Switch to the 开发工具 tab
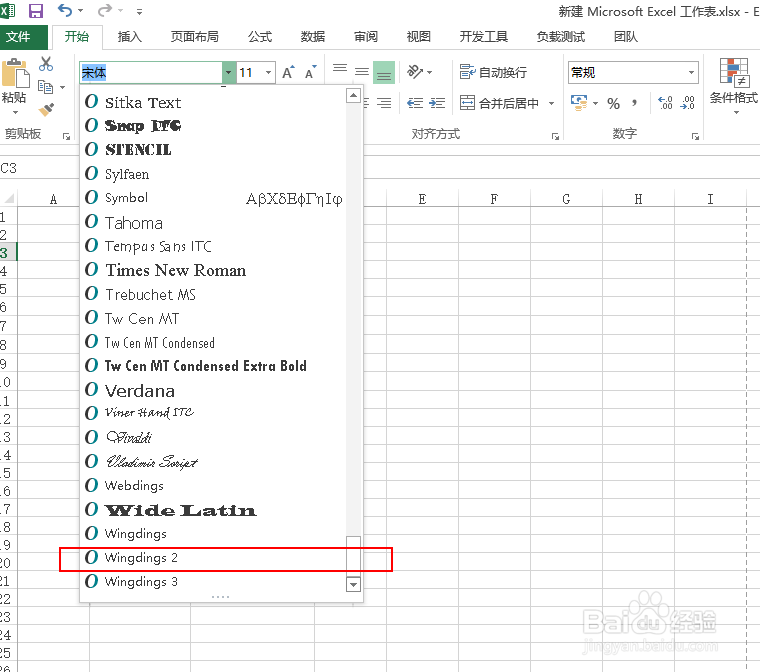Viewport: 760px width, 672px height. pyautogui.click(x=483, y=36)
